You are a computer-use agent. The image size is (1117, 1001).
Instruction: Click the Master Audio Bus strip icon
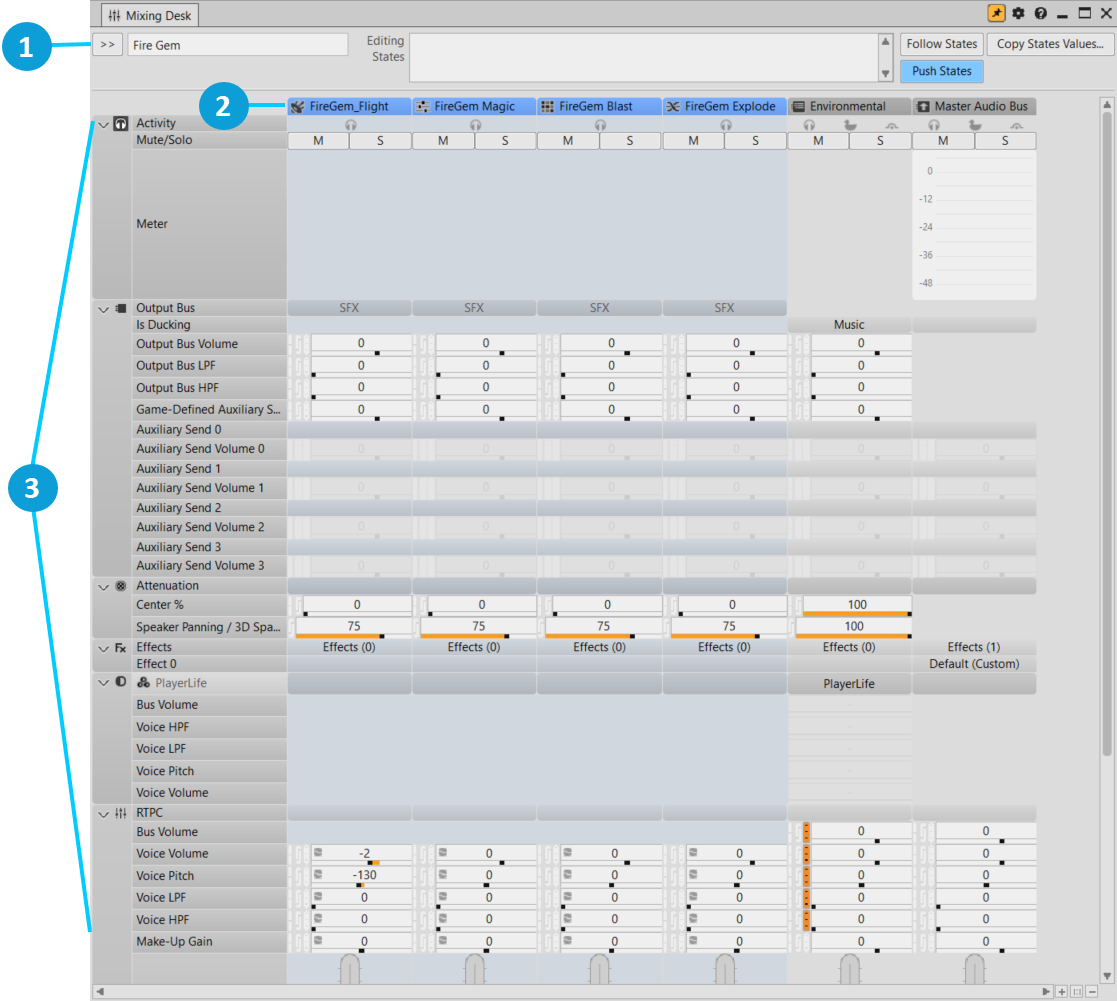[x=923, y=107]
